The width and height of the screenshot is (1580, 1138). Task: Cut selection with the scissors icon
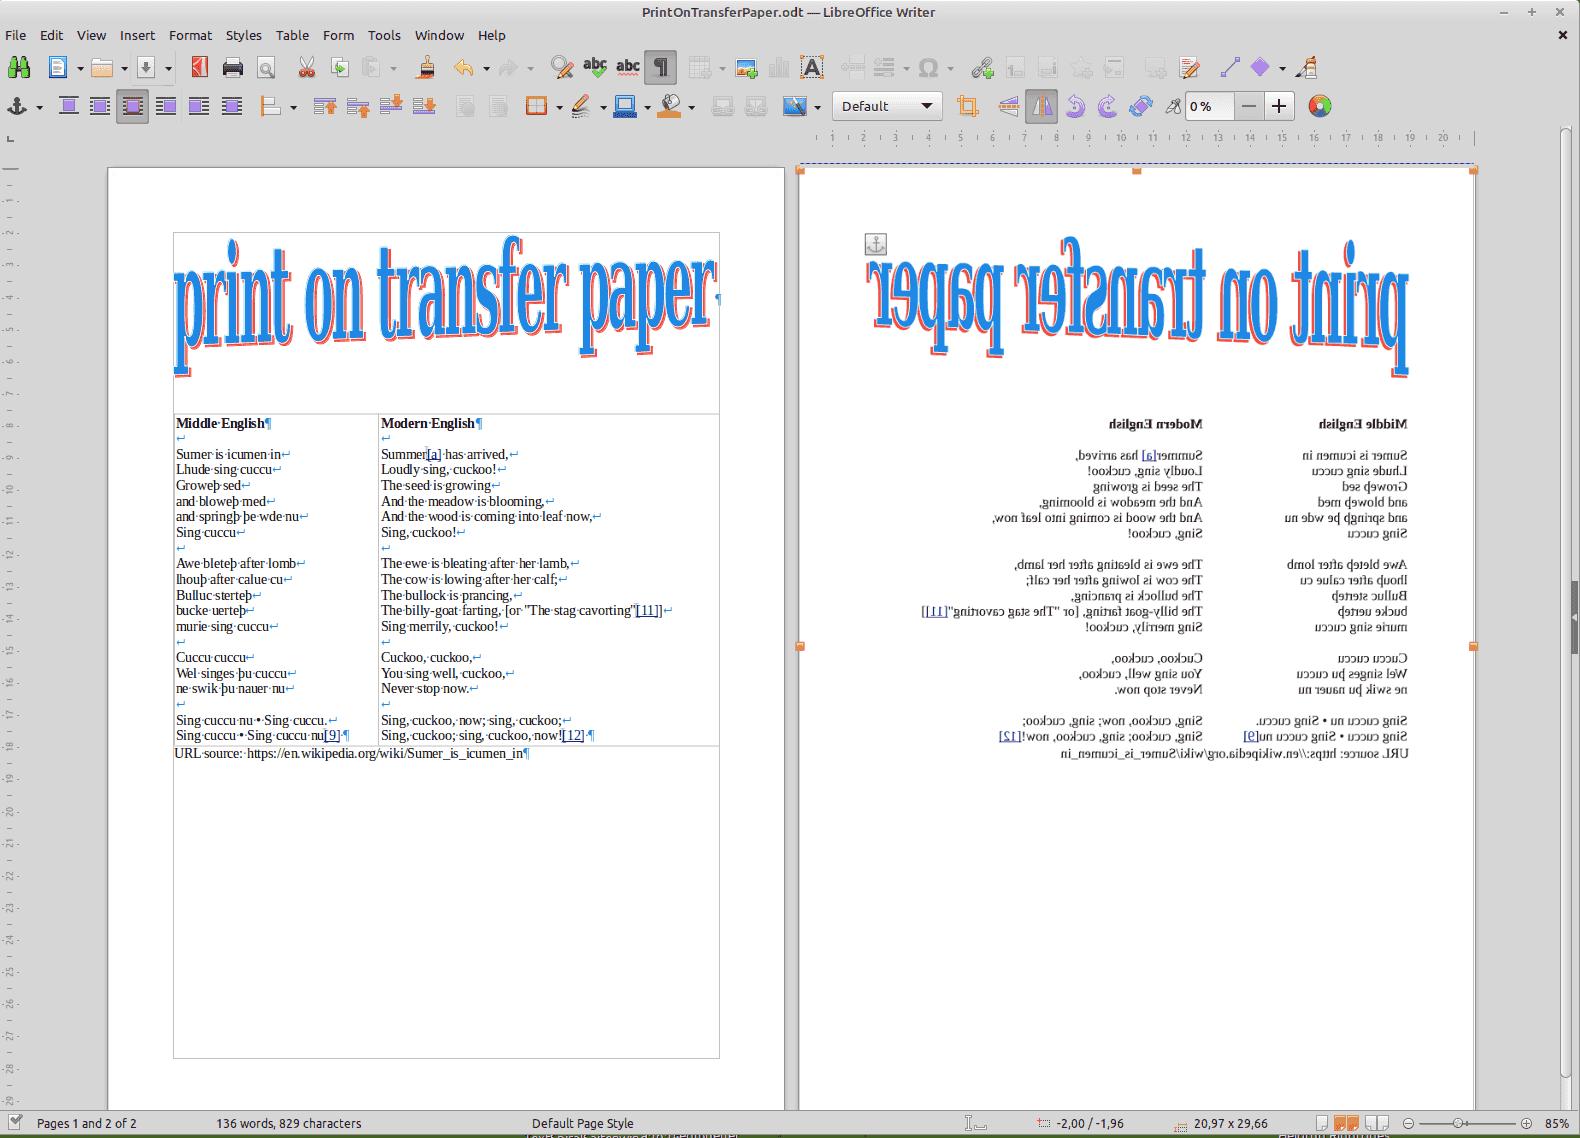(307, 68)
